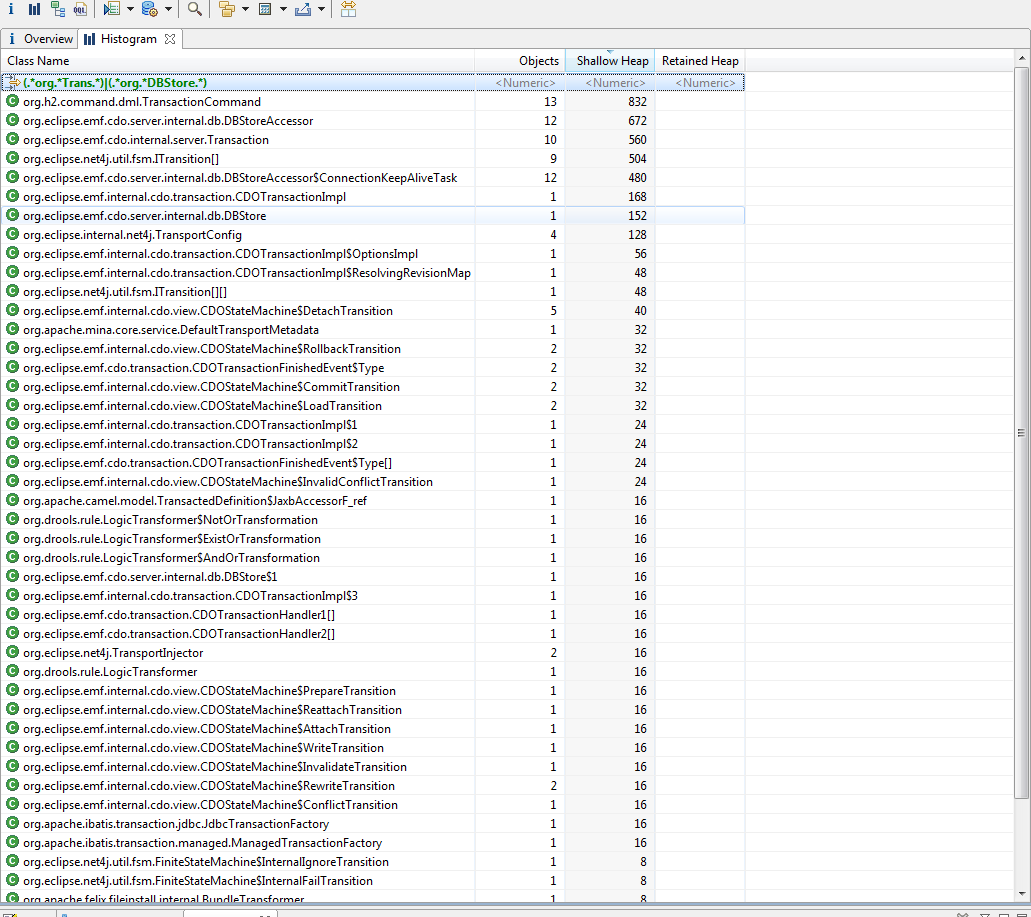1031x917 pixels.
Task: Select the CDOStateMachine$RollbackTransition row
Action: pyautogui.click(x=373, y=349)
